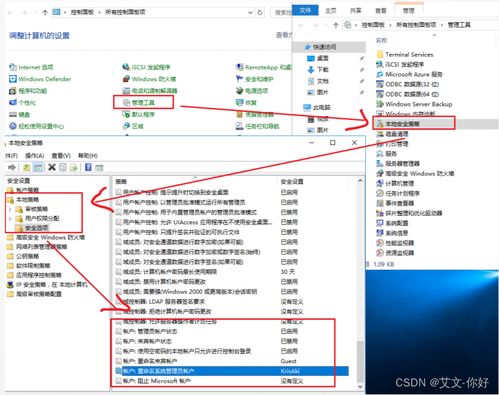Click the policy list vertical scrollbar
The width and height of the screenshot is (499, 395).
pos(360,283)
